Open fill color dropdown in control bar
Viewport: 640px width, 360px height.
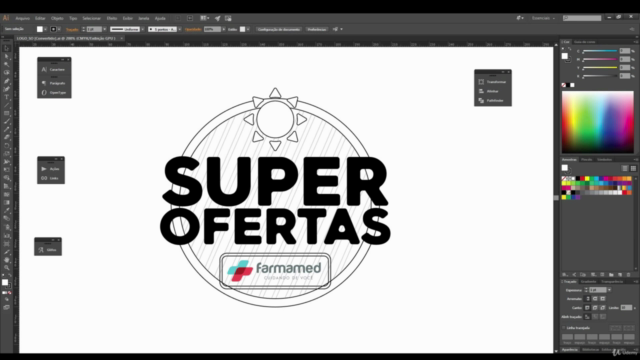(x=45, y=29)
